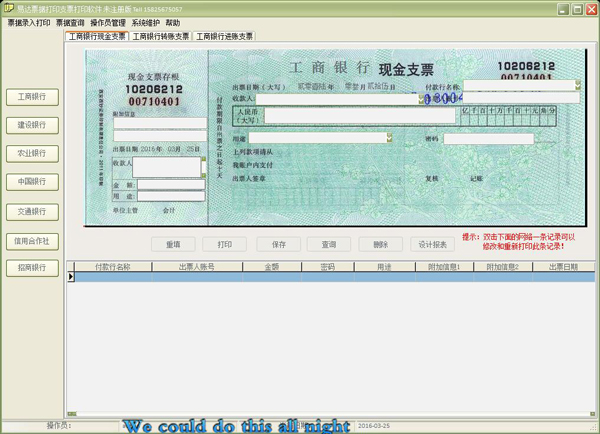
Task: Click the 删除 delete button
Action: click(380, 244)
